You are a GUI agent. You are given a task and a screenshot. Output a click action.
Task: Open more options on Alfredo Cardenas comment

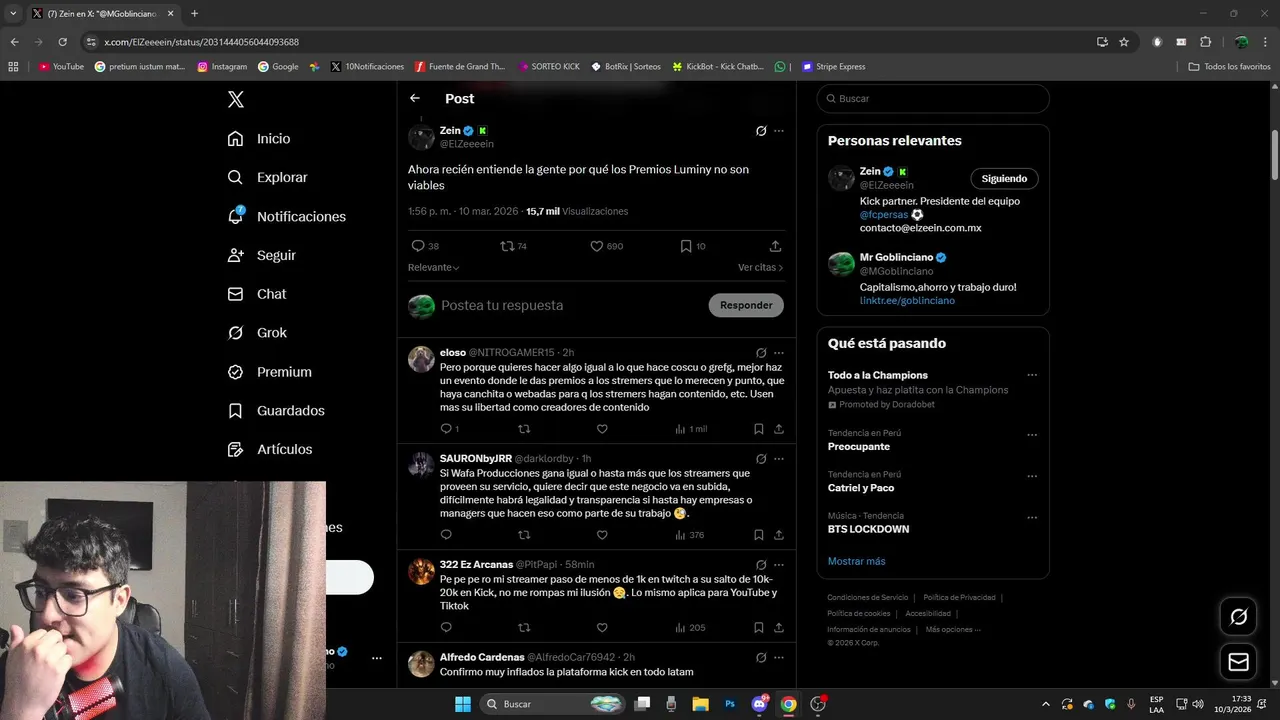779,658
